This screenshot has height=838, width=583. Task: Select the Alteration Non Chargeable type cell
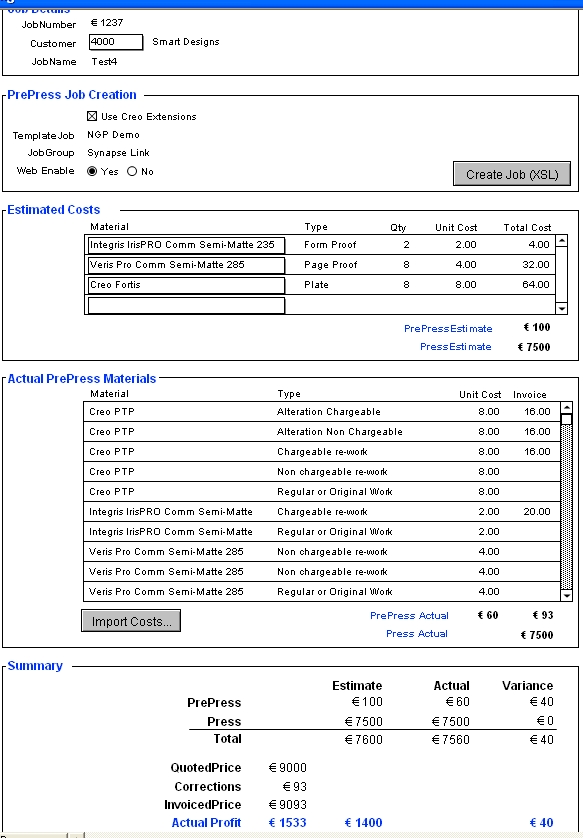340,432
